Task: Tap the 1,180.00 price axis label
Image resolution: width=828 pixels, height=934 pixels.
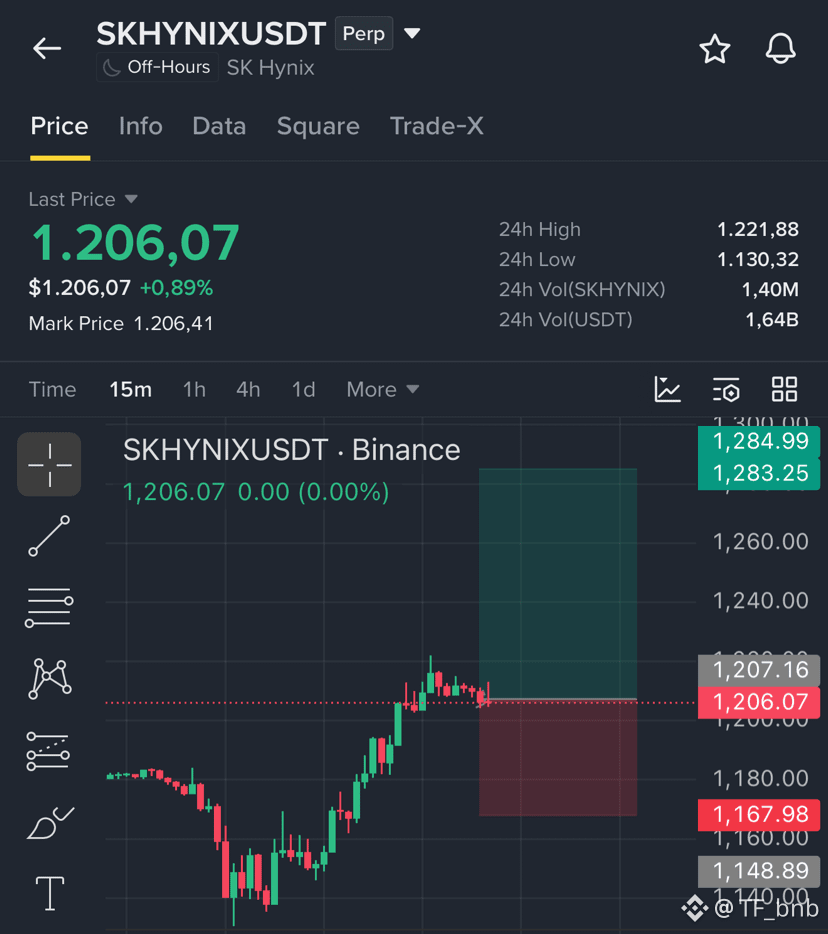Action: coord(761,779)
